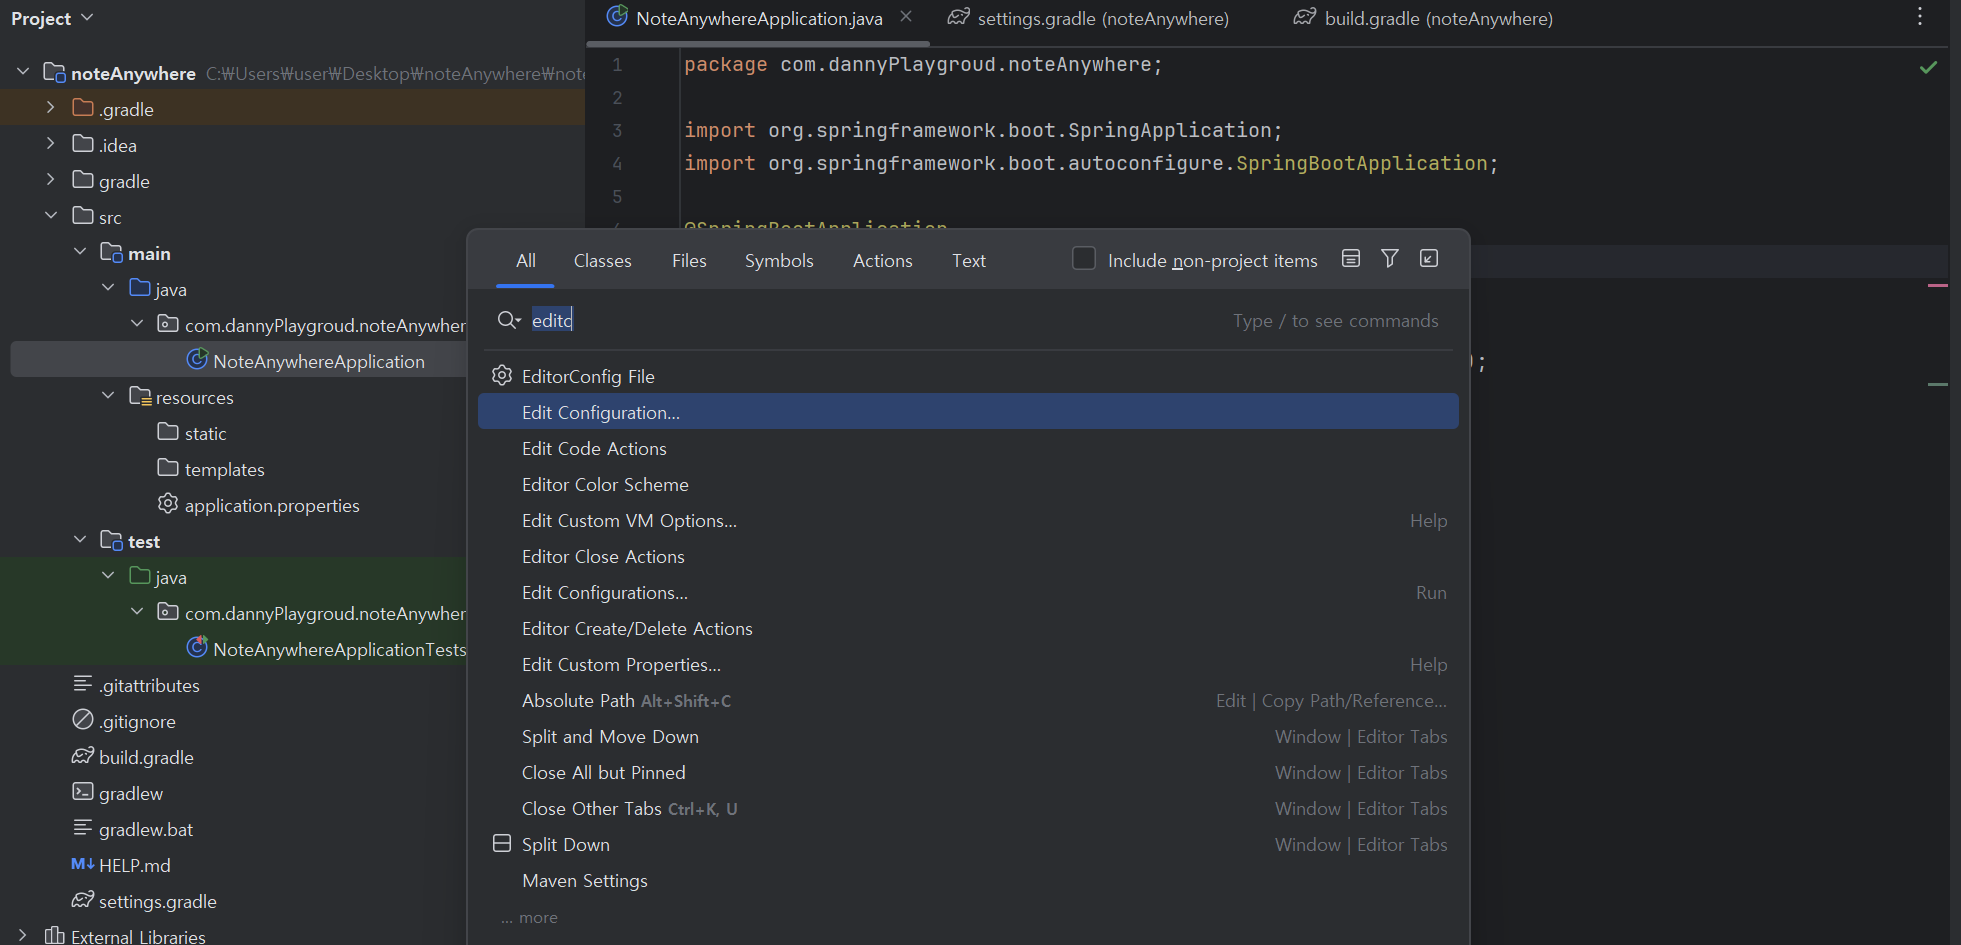Open results preview toggle icon in search popup
This screenshot has width=1961, height=945.
(x=1350, y=259)
